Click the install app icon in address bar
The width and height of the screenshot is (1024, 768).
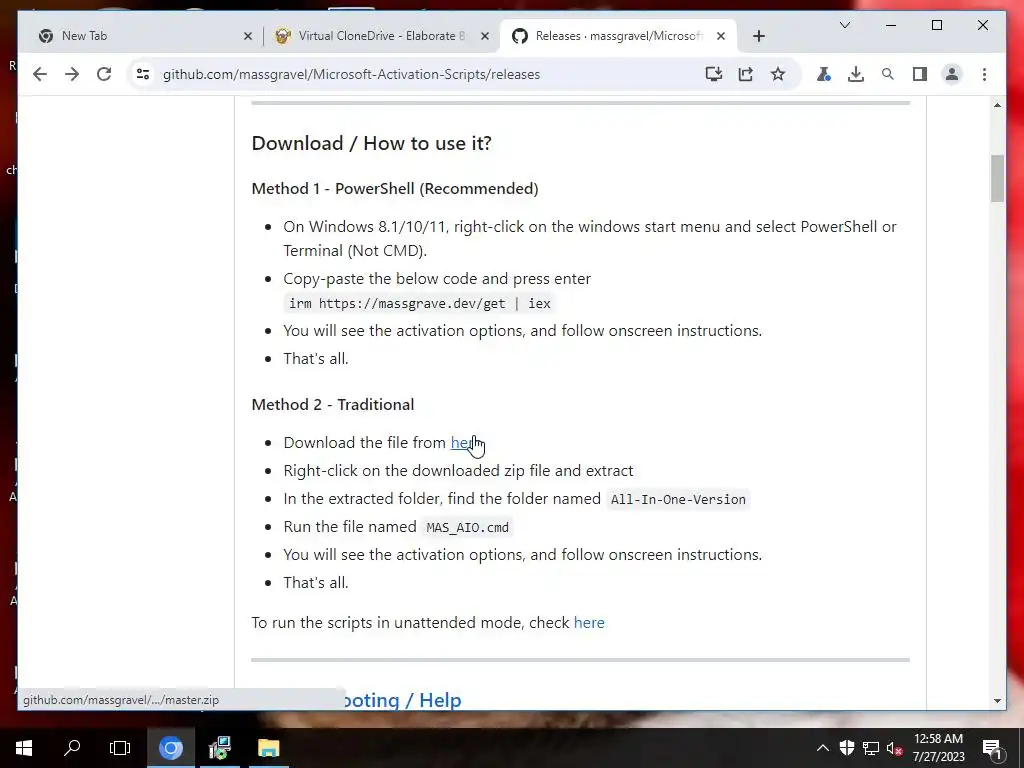click(714, 74)
